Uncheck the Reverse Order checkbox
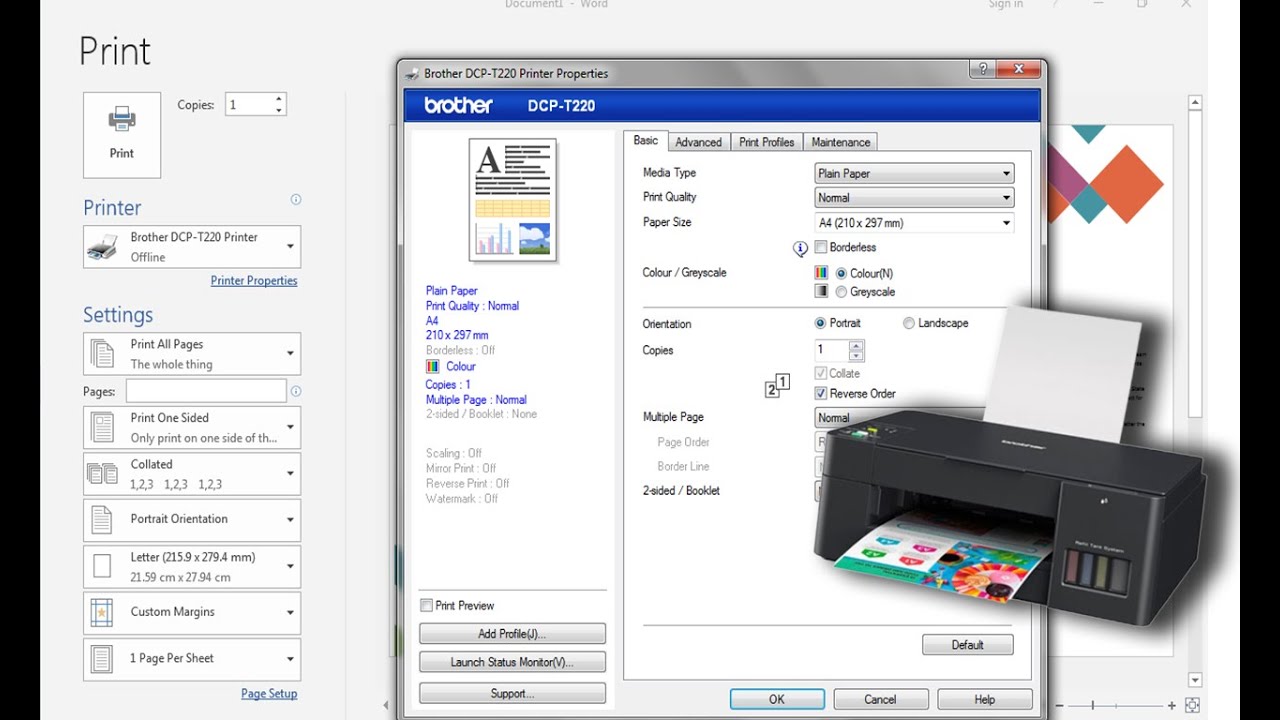1280x720 pixels. (x=821, y=393)
